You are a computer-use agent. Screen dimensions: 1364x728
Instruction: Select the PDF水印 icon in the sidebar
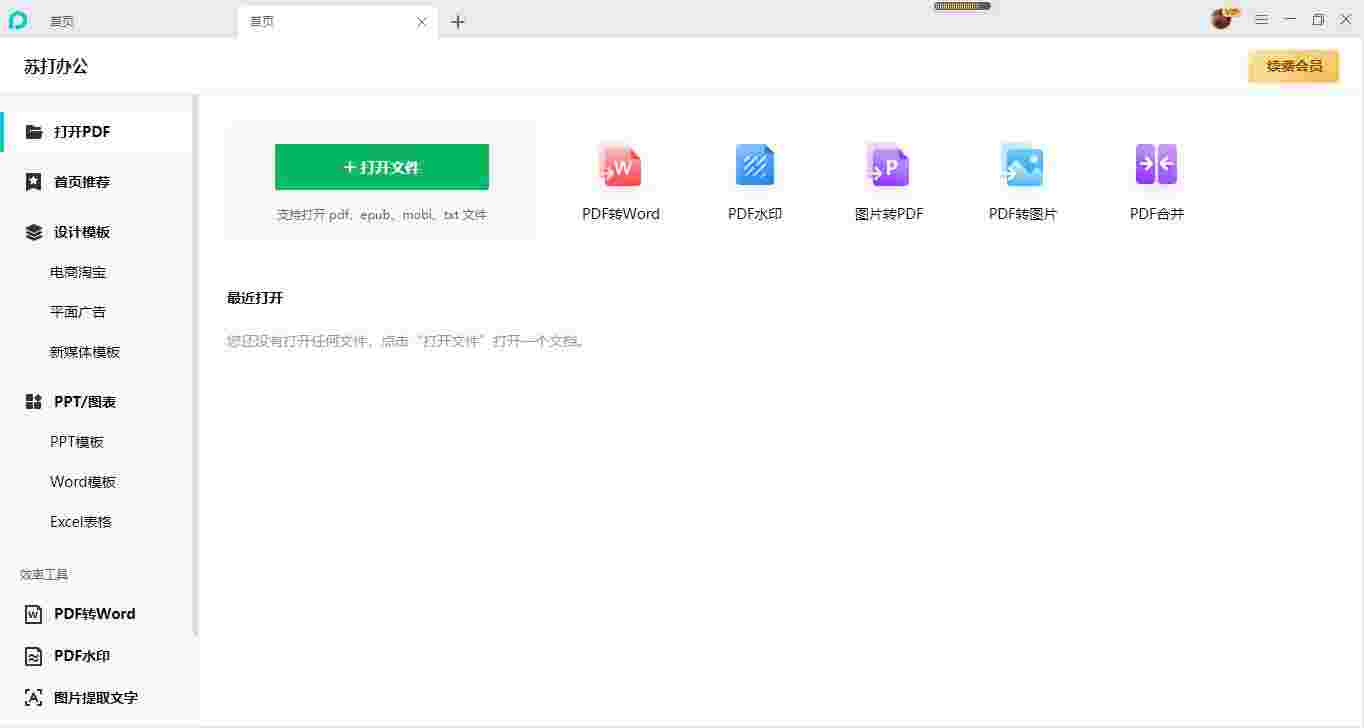tap(33, 655)
